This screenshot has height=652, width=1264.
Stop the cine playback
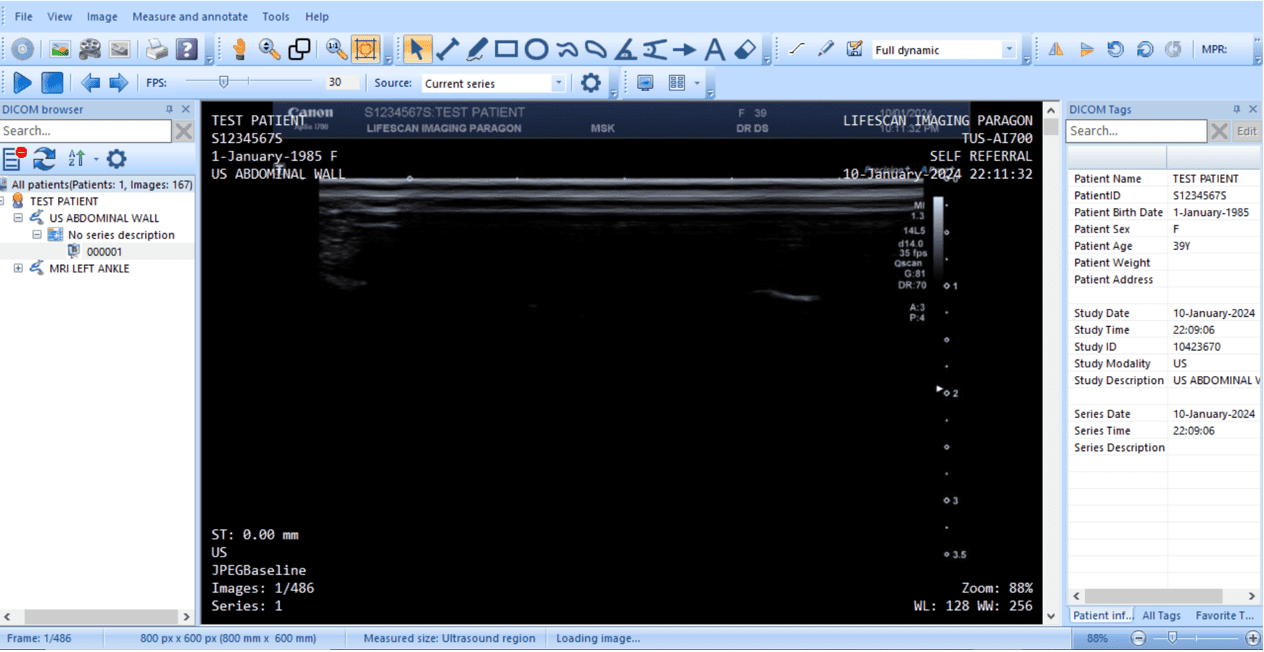click(52, 83)
